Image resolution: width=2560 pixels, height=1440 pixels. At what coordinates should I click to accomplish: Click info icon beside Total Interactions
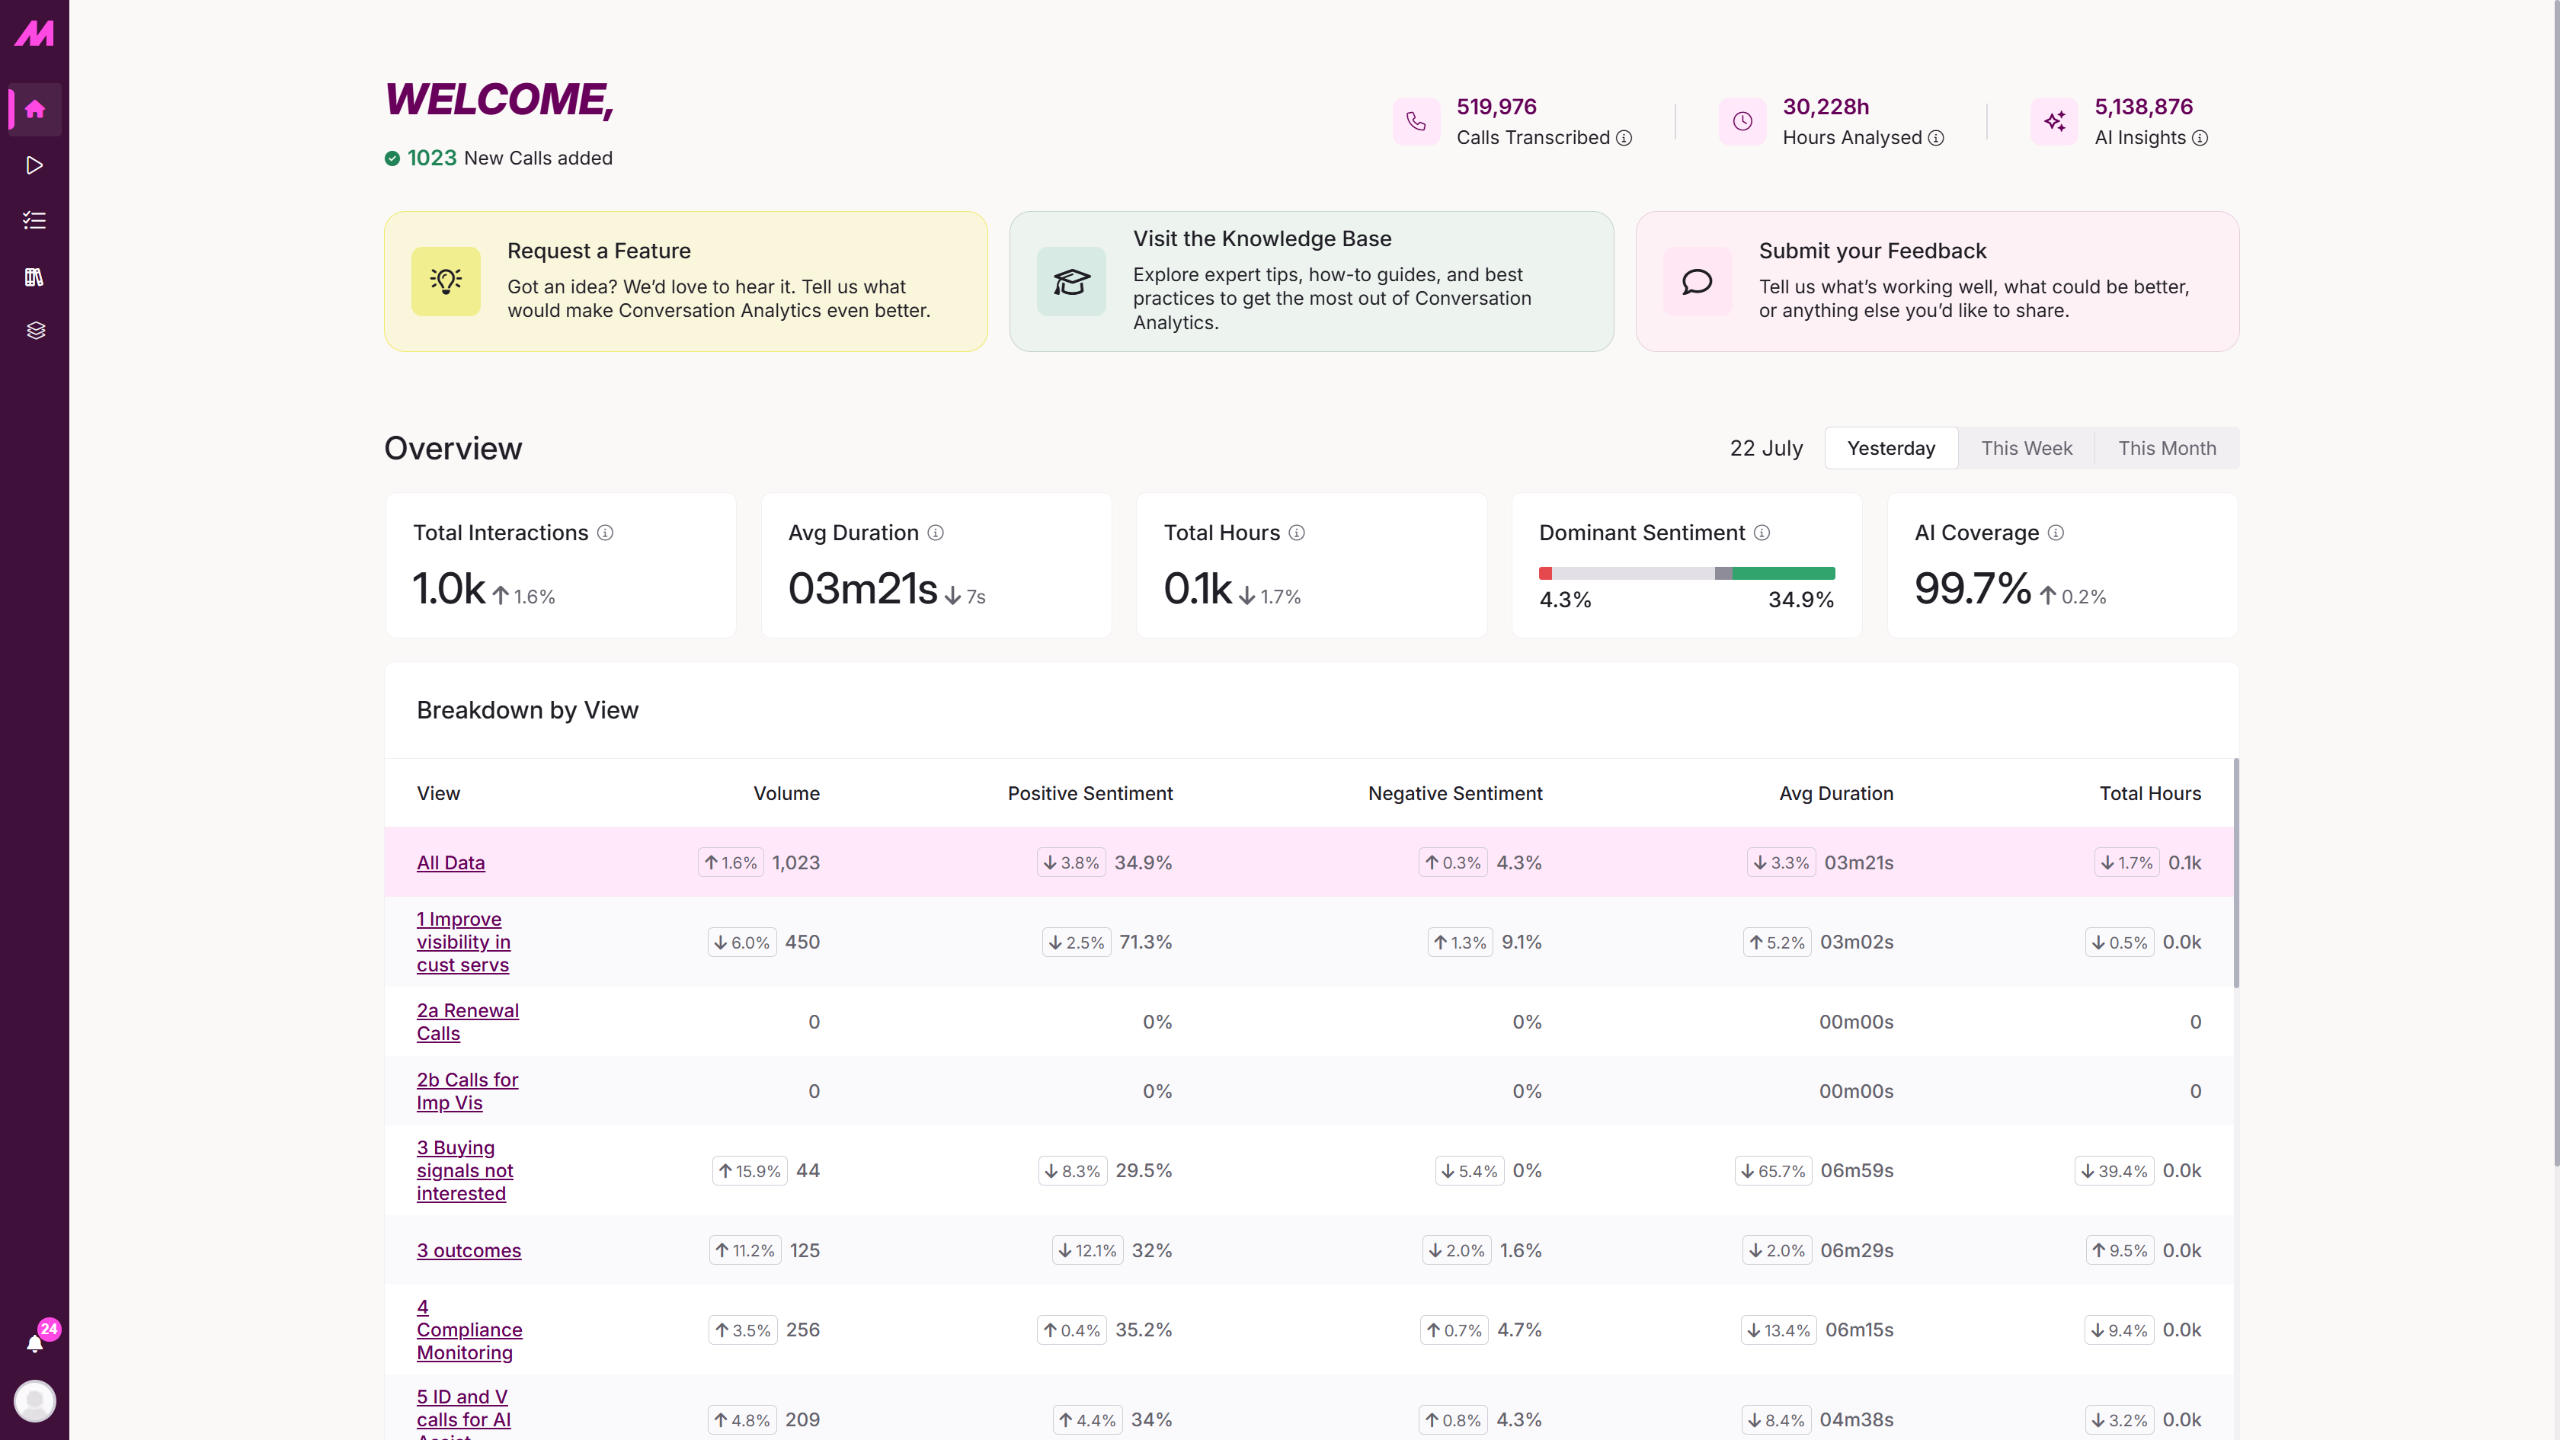point(605,533)
